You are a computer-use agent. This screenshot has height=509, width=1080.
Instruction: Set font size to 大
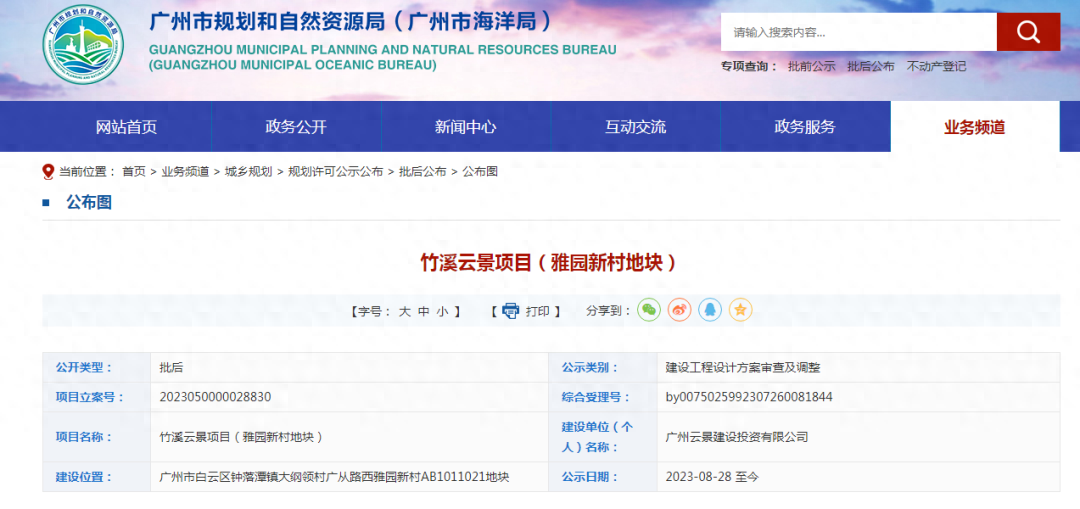(404, 311)
